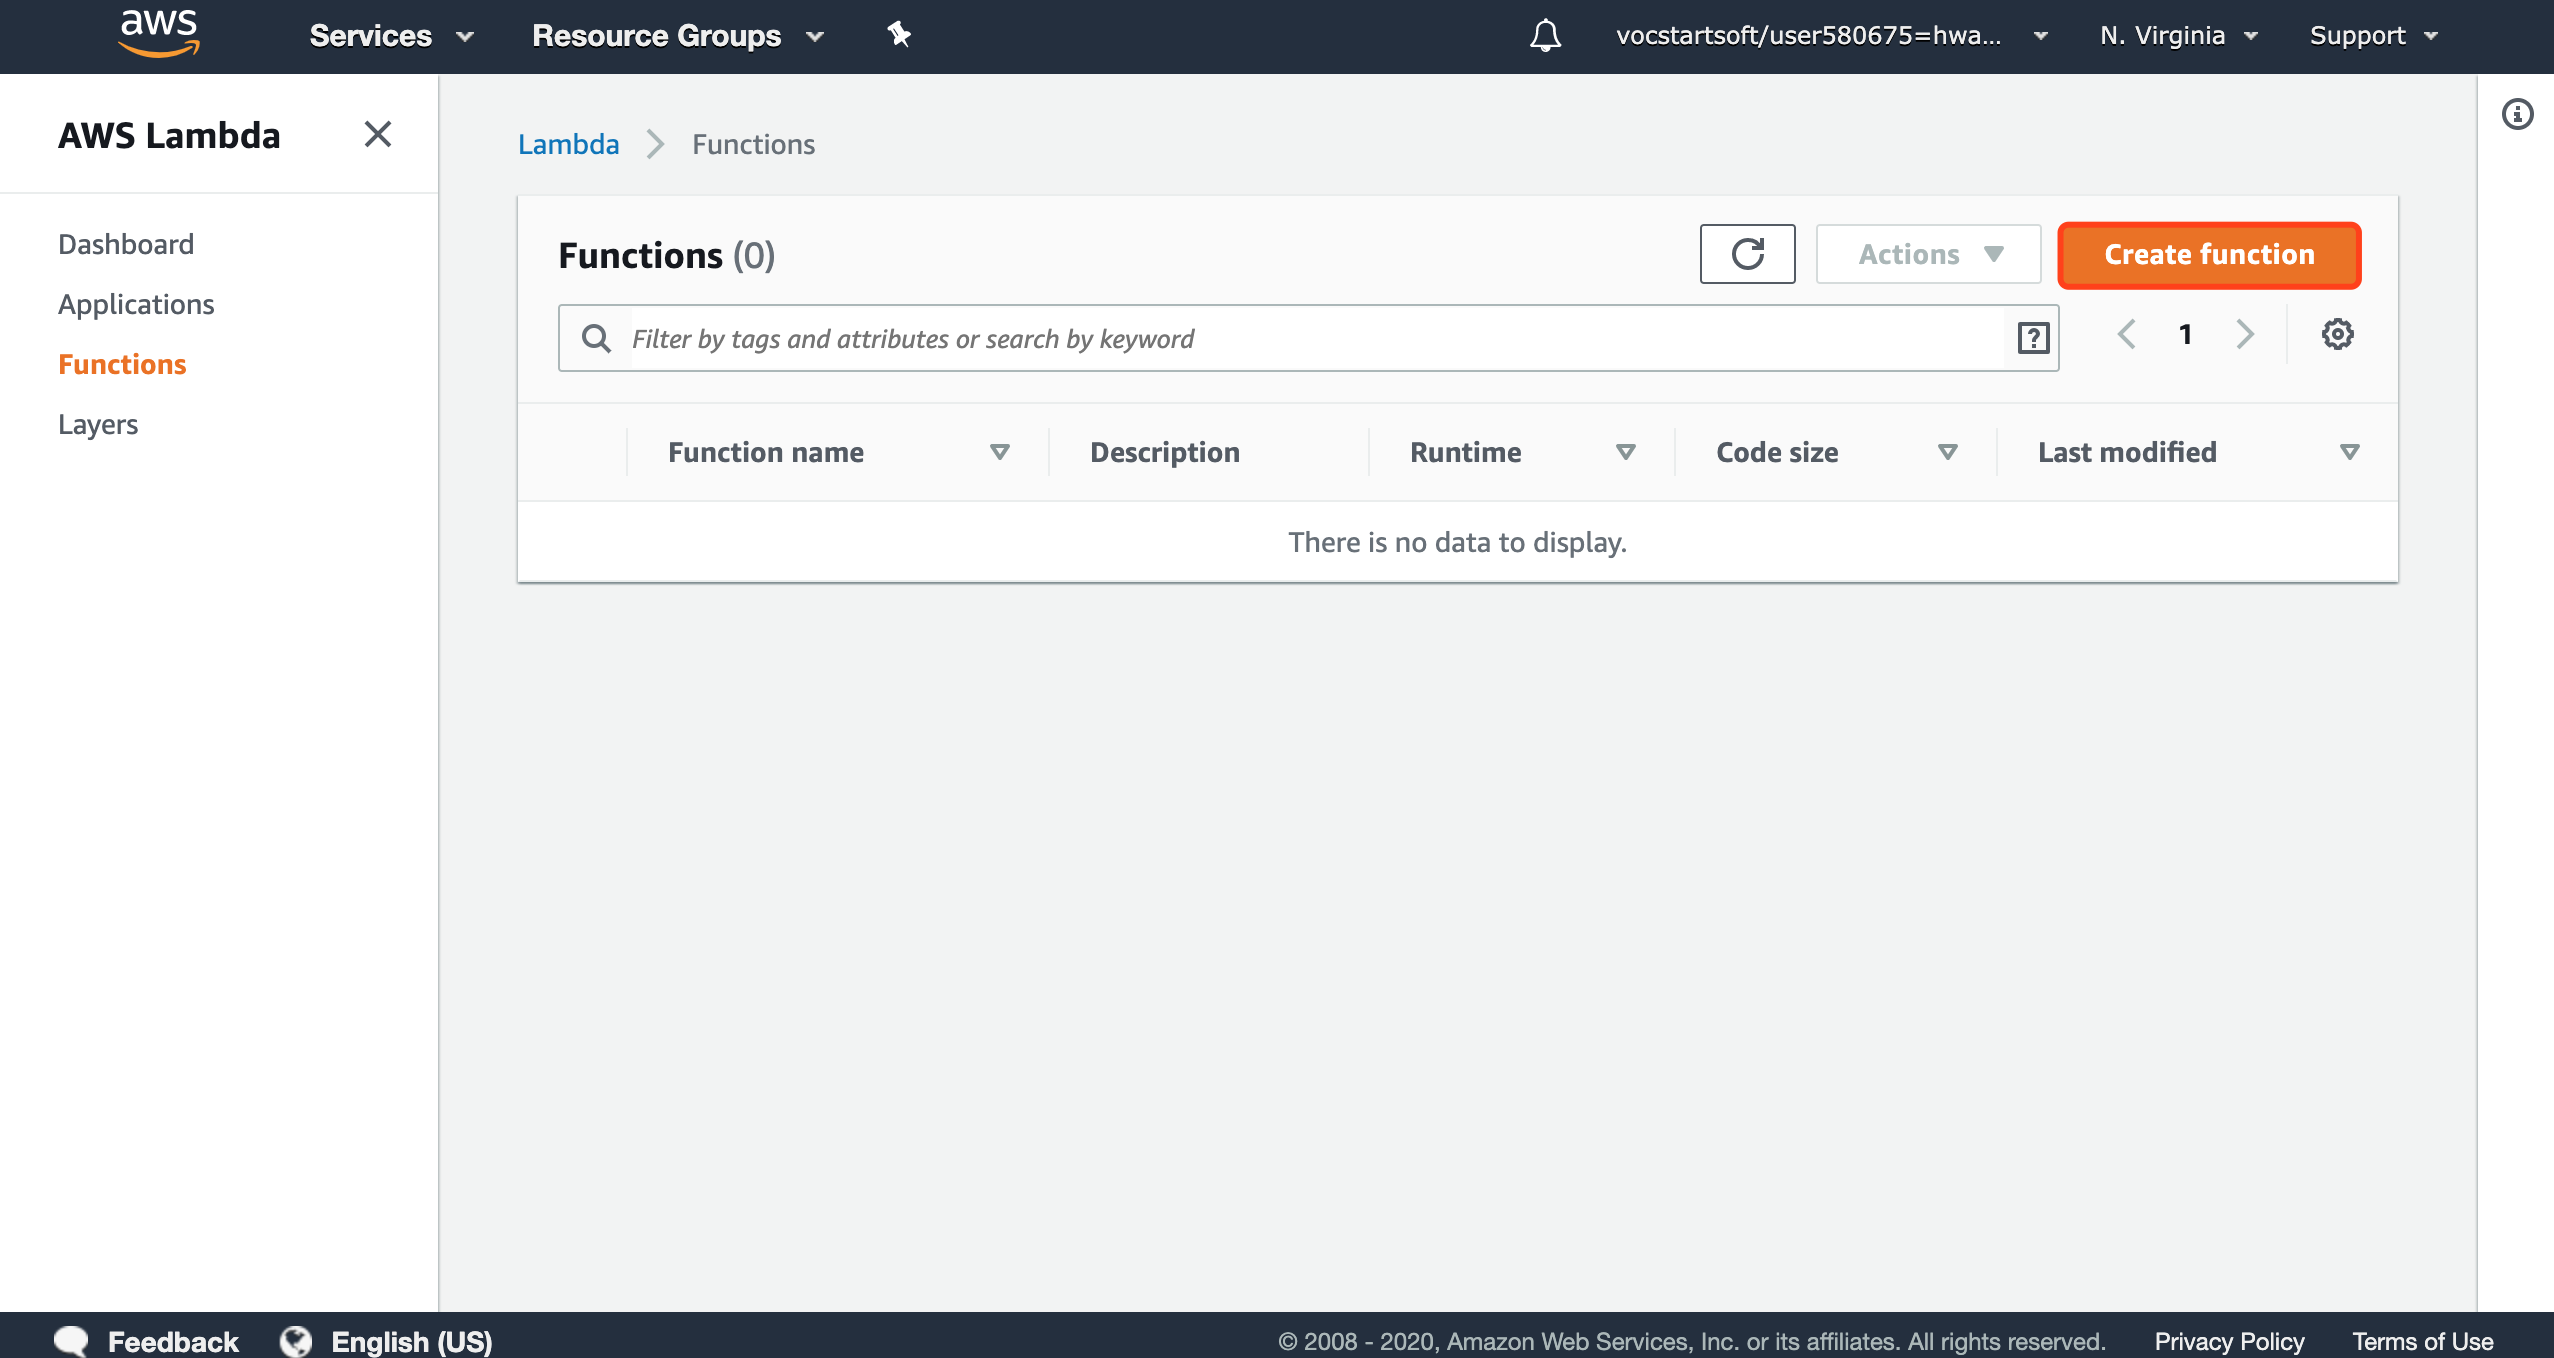This screenshot has width=2554, height=1358.
Task: Open Feedback in the footer
Action: click(147, 1340)
